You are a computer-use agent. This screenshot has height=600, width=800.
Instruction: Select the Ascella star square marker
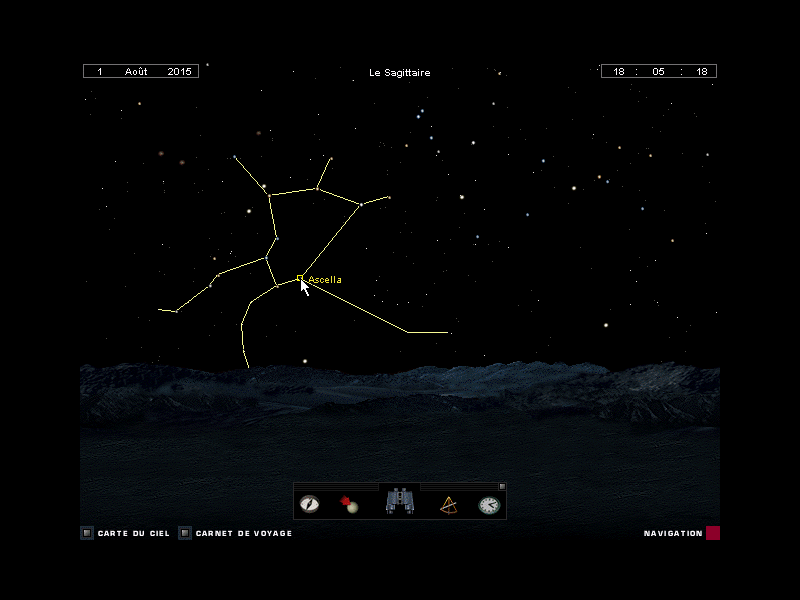pos(299,278)
